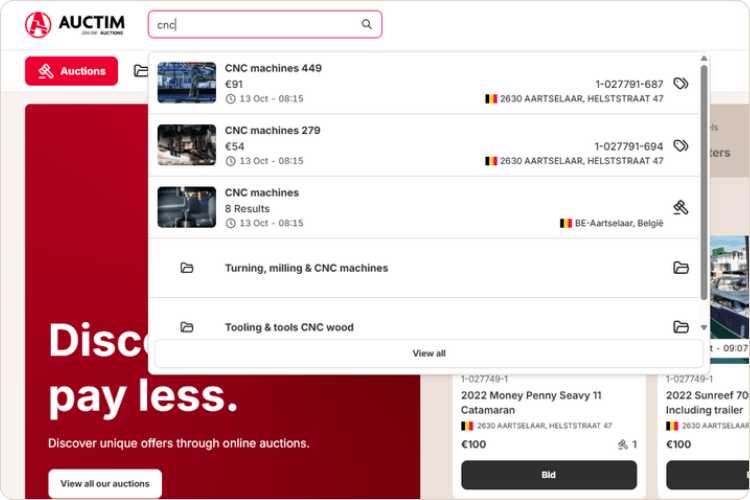Open "2022 Money Penny Seavy 11 Catamaran" listing
Screen dimensions: 750x500
click(531, 402)
